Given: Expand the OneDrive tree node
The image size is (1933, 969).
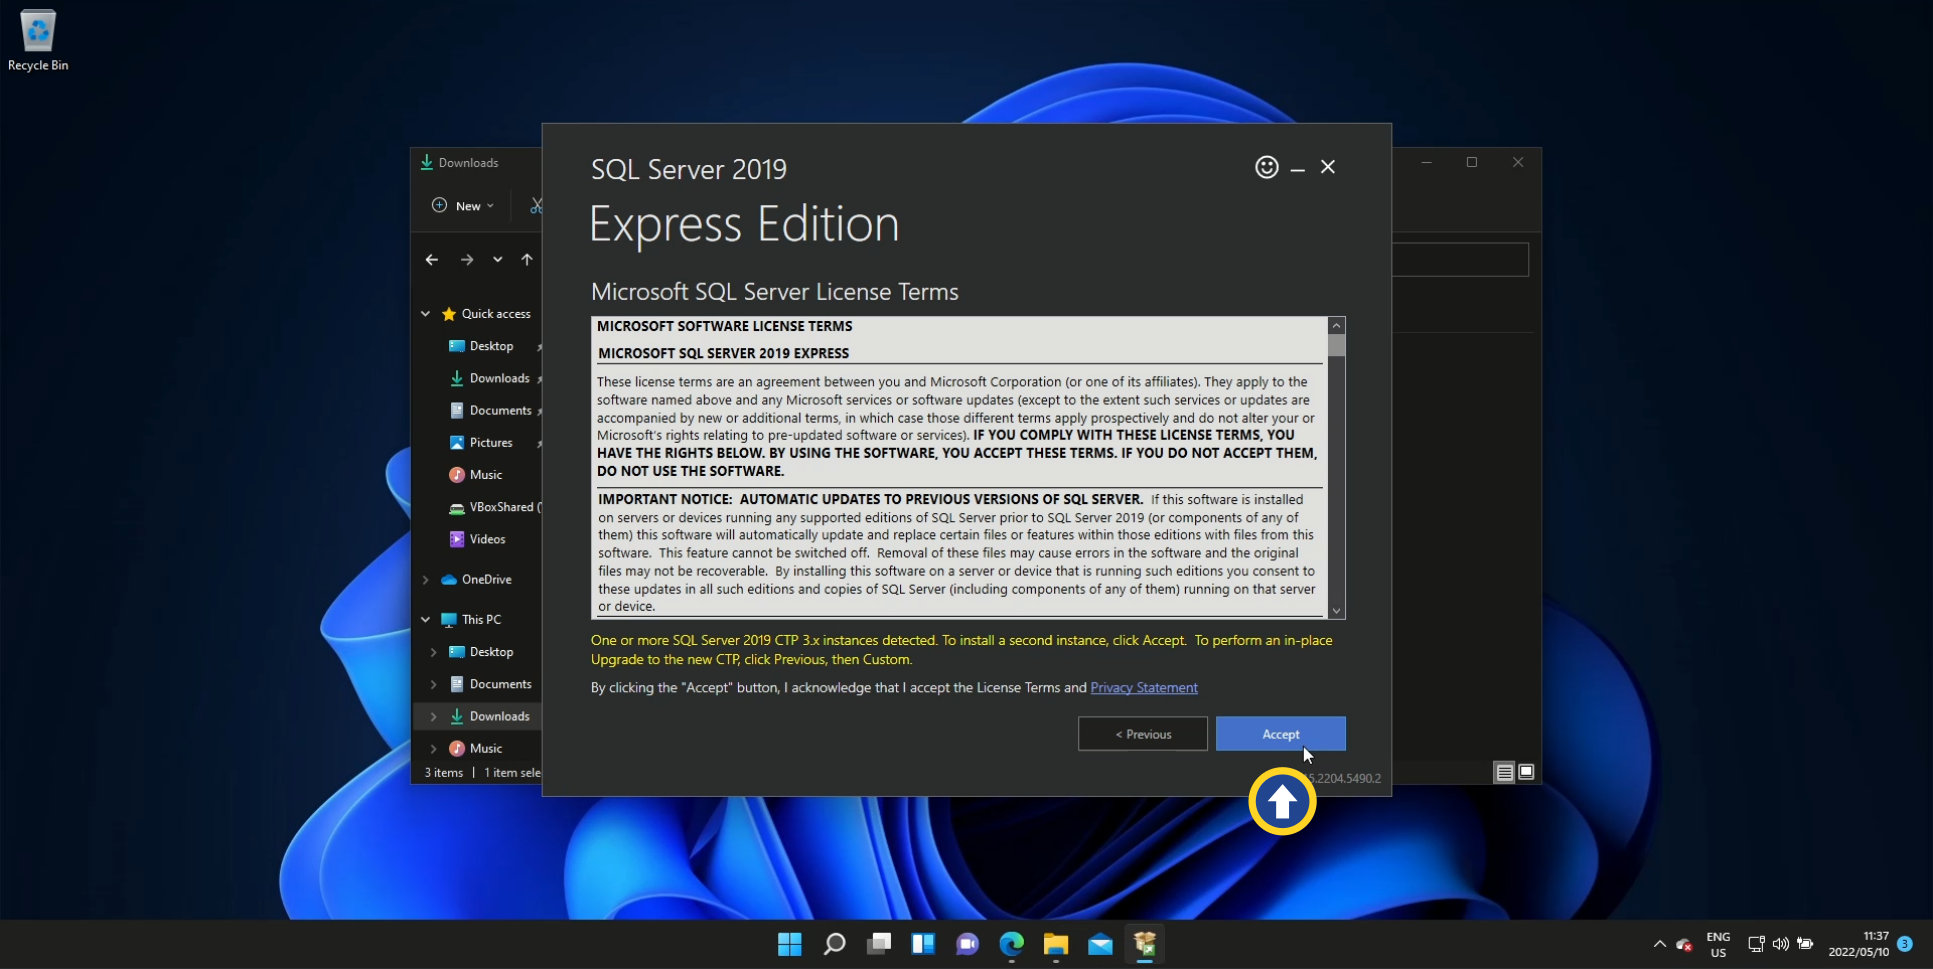Looking at the screenshot, I should [x=425, y=579].
